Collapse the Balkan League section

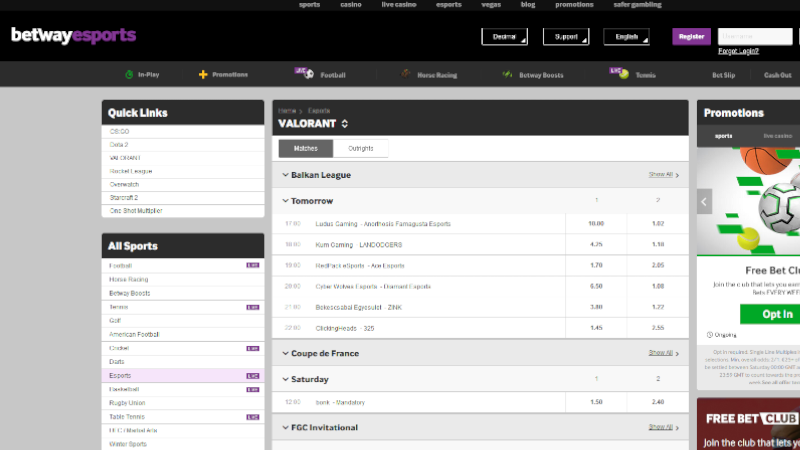point(285,175)
